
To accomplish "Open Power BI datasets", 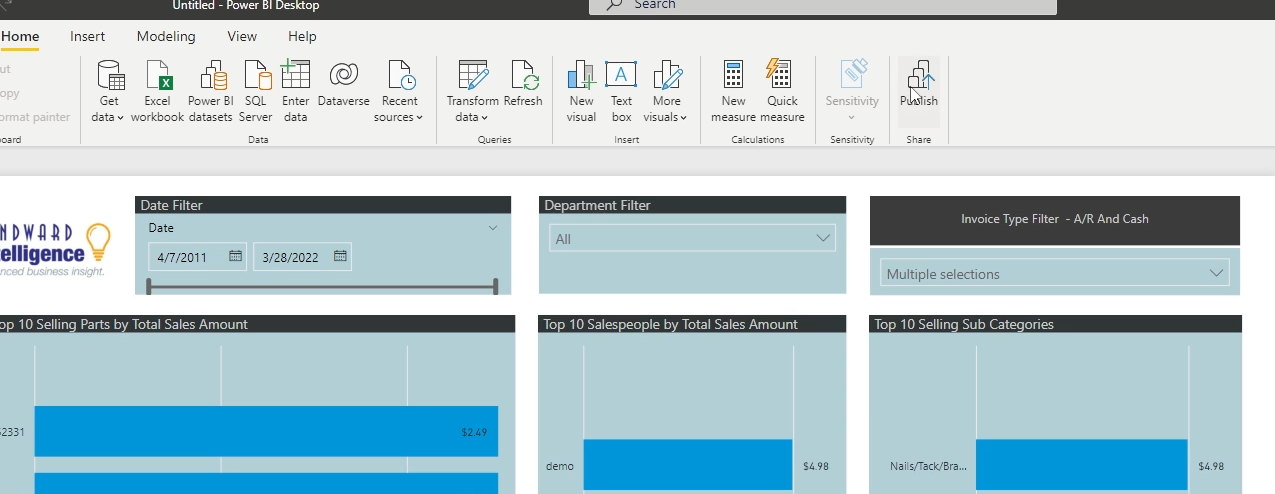I will 211,91.
